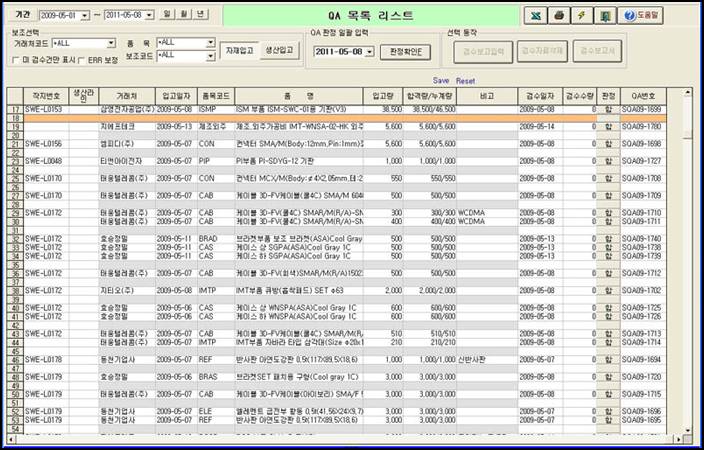This screenshot has height=450, width=704.
Task: Click the 입고일자 column header
Action: (x=176, y=96)
